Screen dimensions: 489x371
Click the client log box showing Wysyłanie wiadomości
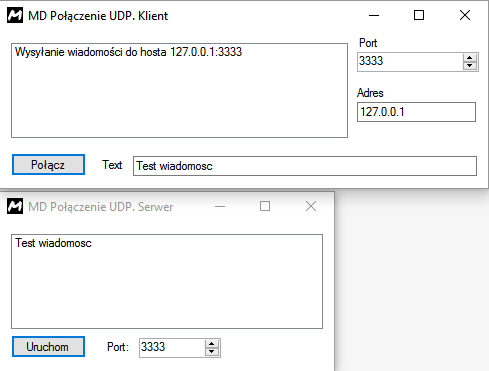[179, 90]
